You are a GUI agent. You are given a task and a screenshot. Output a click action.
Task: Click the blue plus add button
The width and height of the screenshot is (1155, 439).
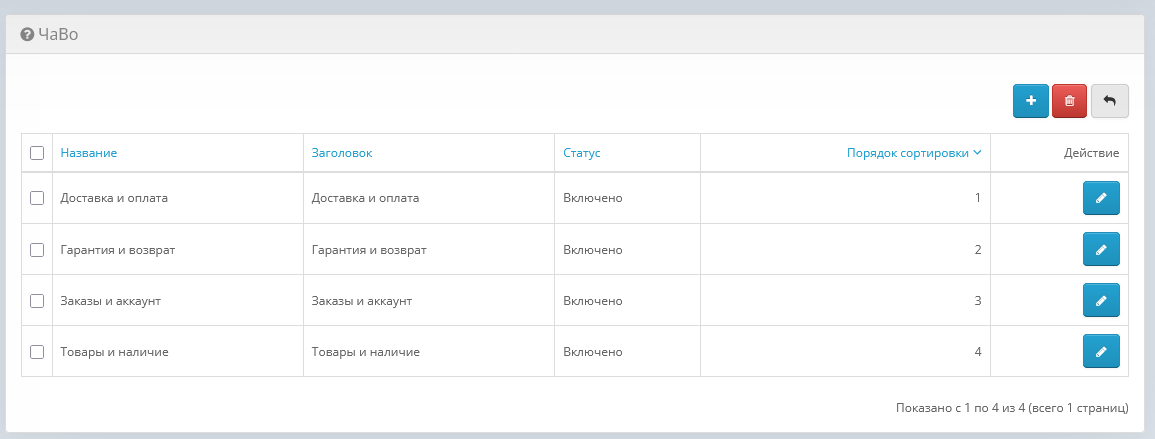(1030, 101)
